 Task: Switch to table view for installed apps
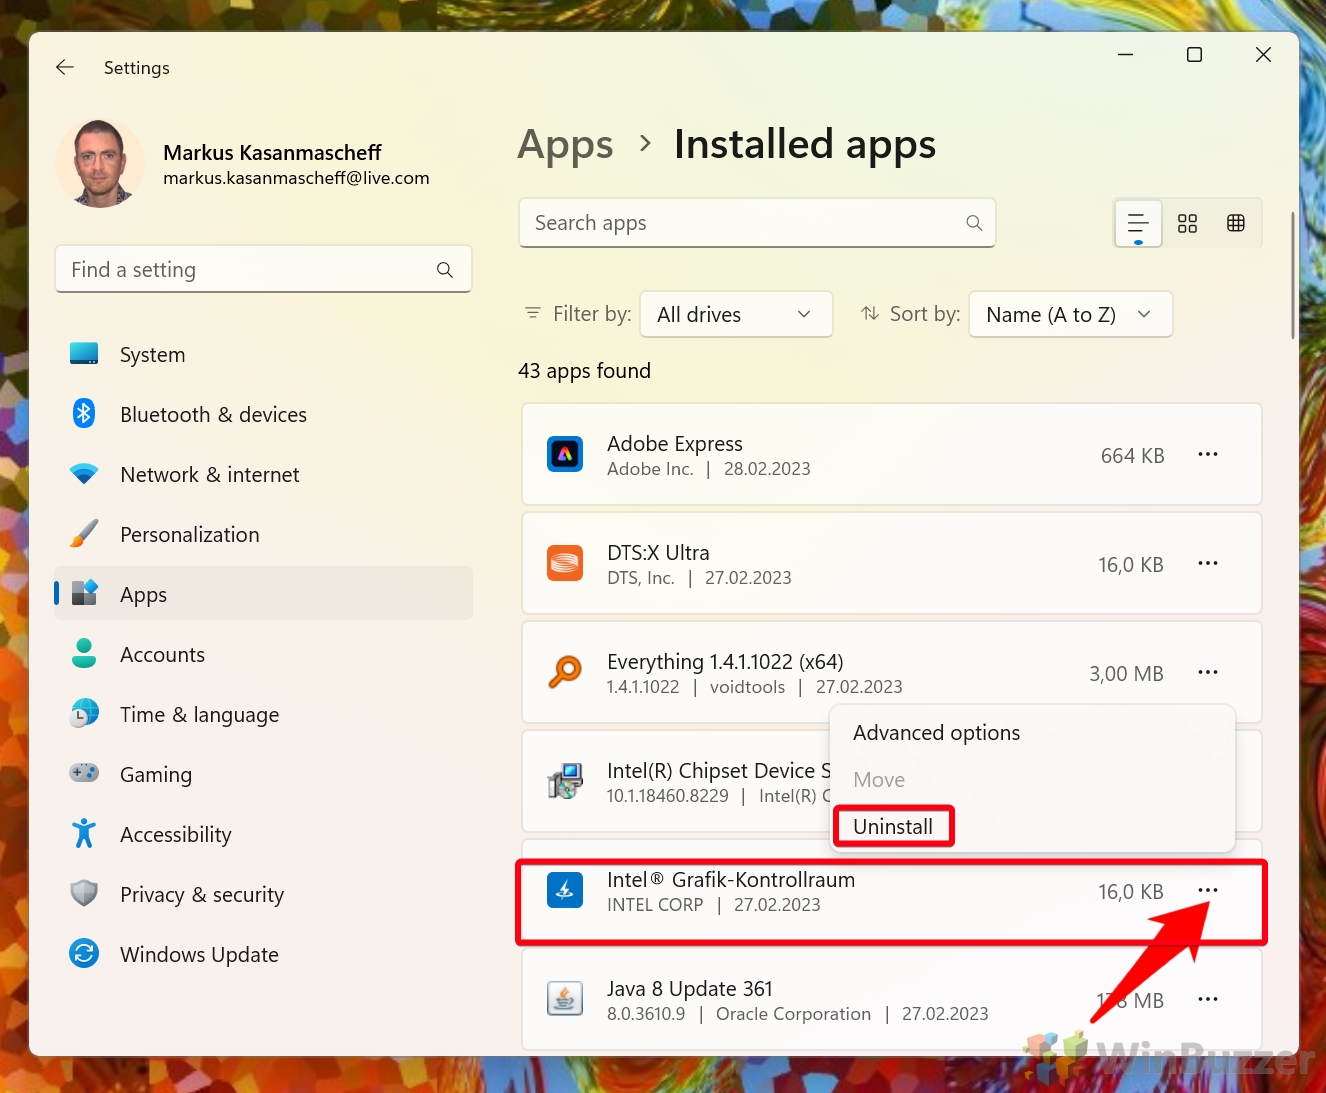point(1236,223)
